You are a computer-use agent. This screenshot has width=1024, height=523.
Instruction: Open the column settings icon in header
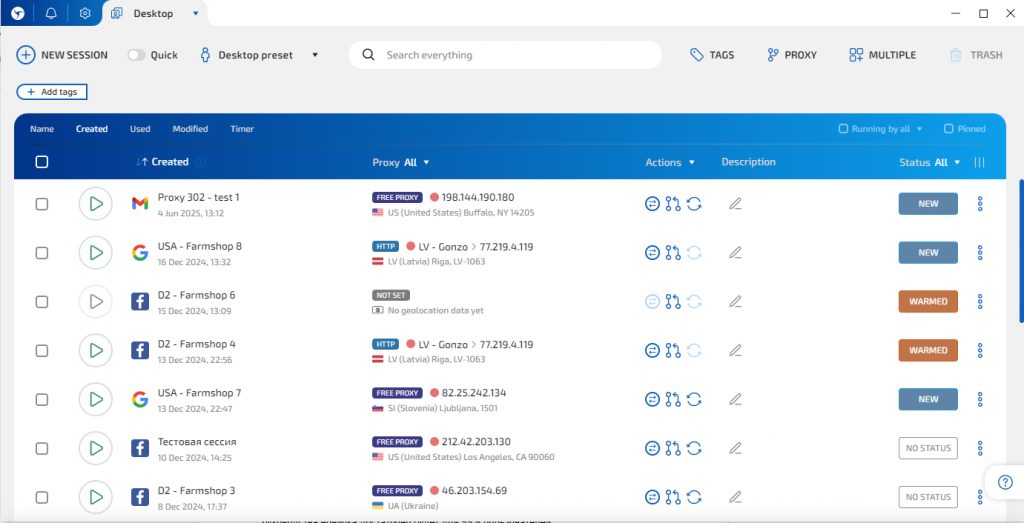pyautogui.click(x=979, y=162)
